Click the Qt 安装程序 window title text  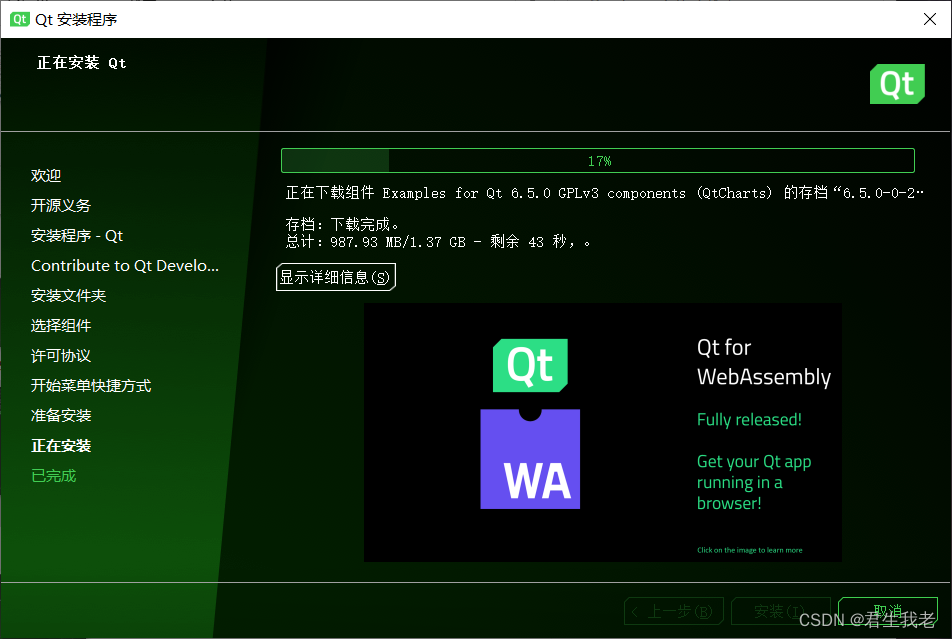76,19
